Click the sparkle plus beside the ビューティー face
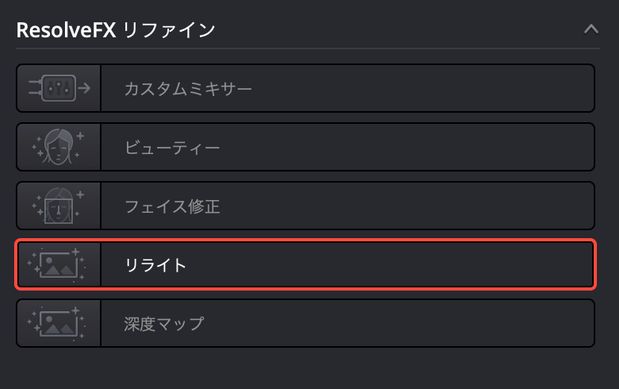 tap(80, 136)
